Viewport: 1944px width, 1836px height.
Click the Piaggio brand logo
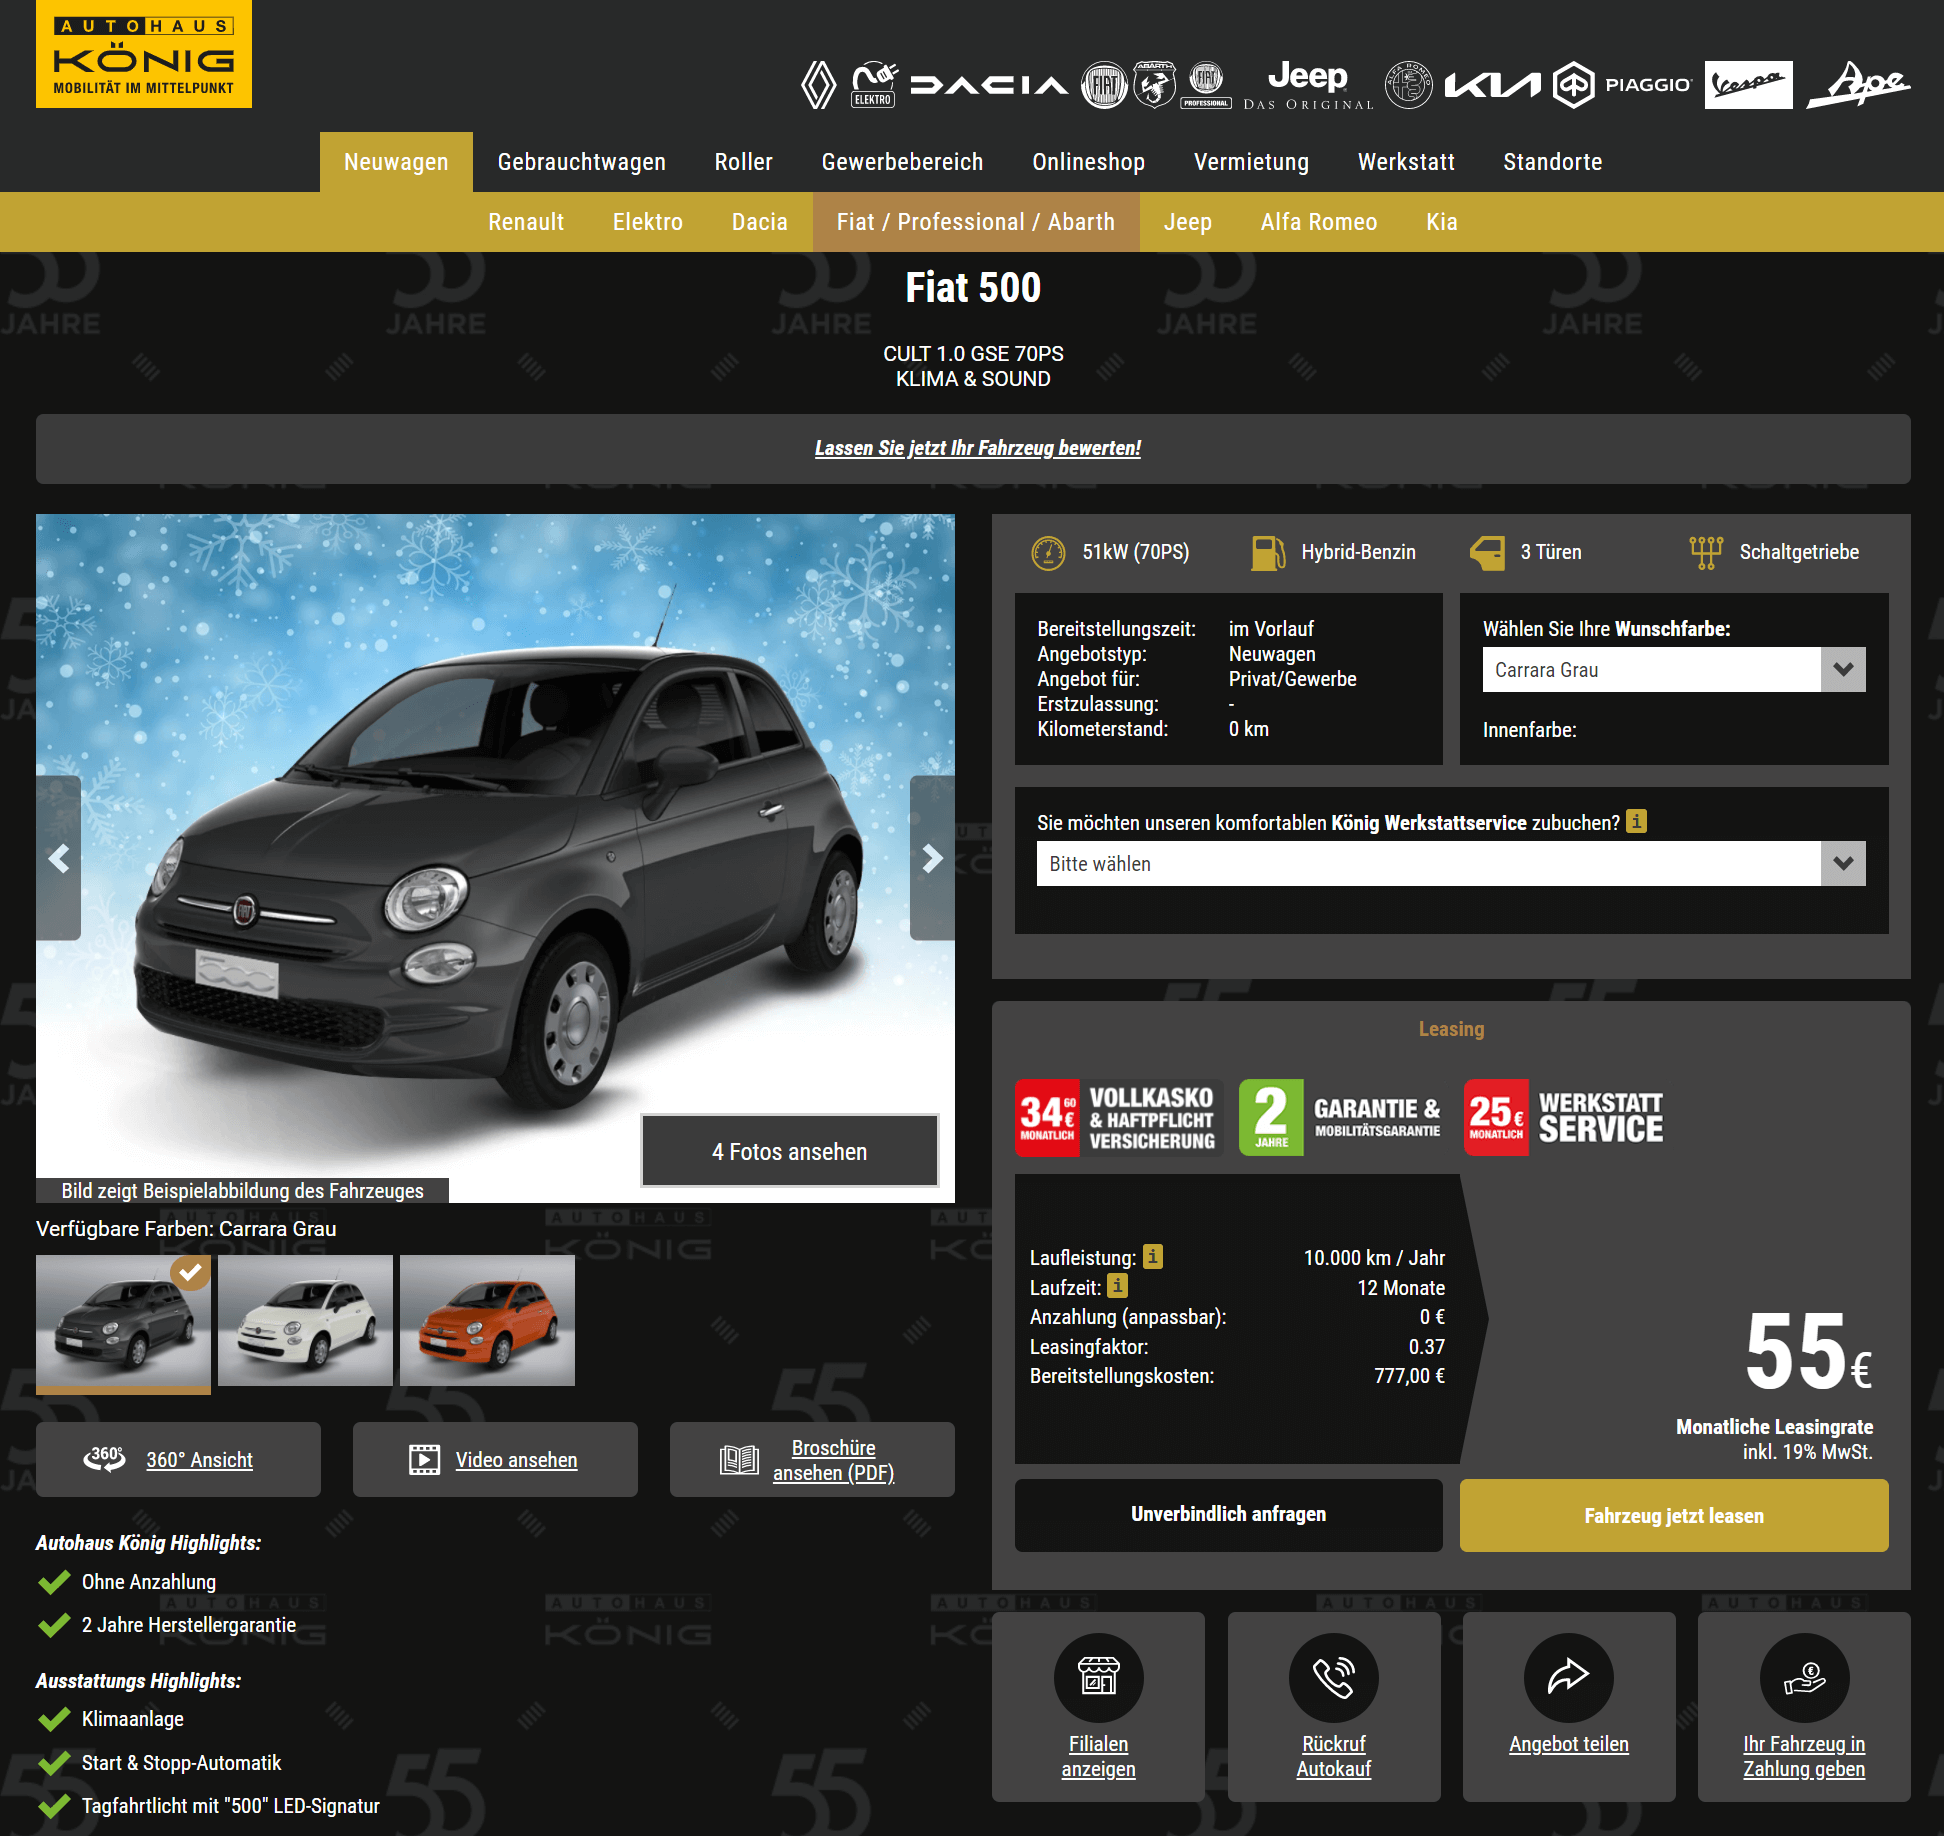(x=1622, y=85)
